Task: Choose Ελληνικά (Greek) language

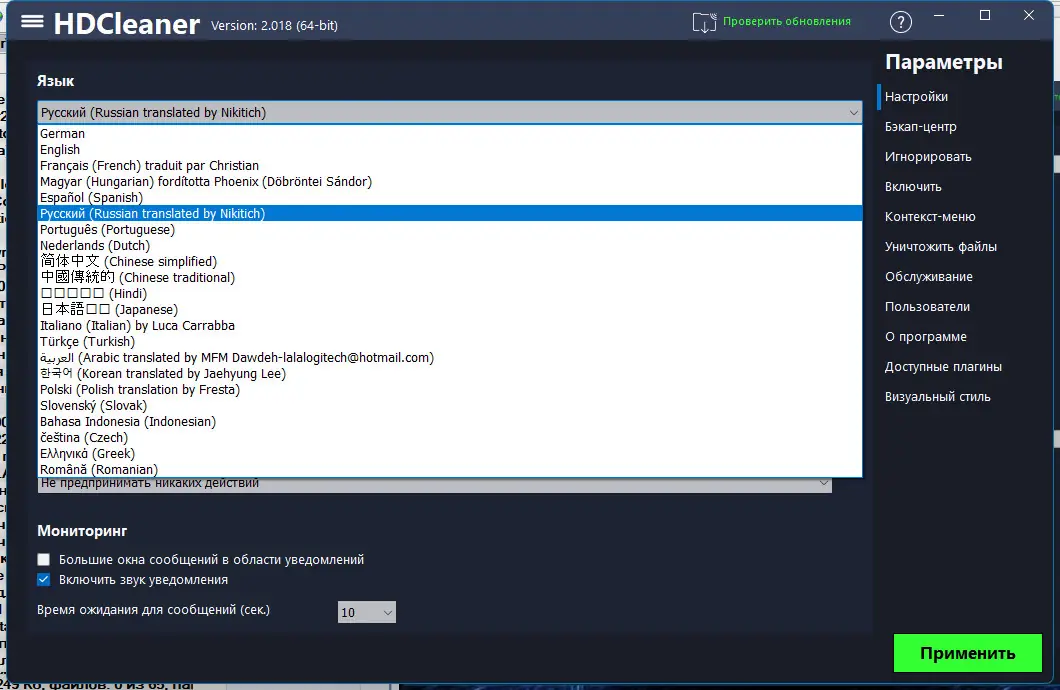Action: click(450, 453)
